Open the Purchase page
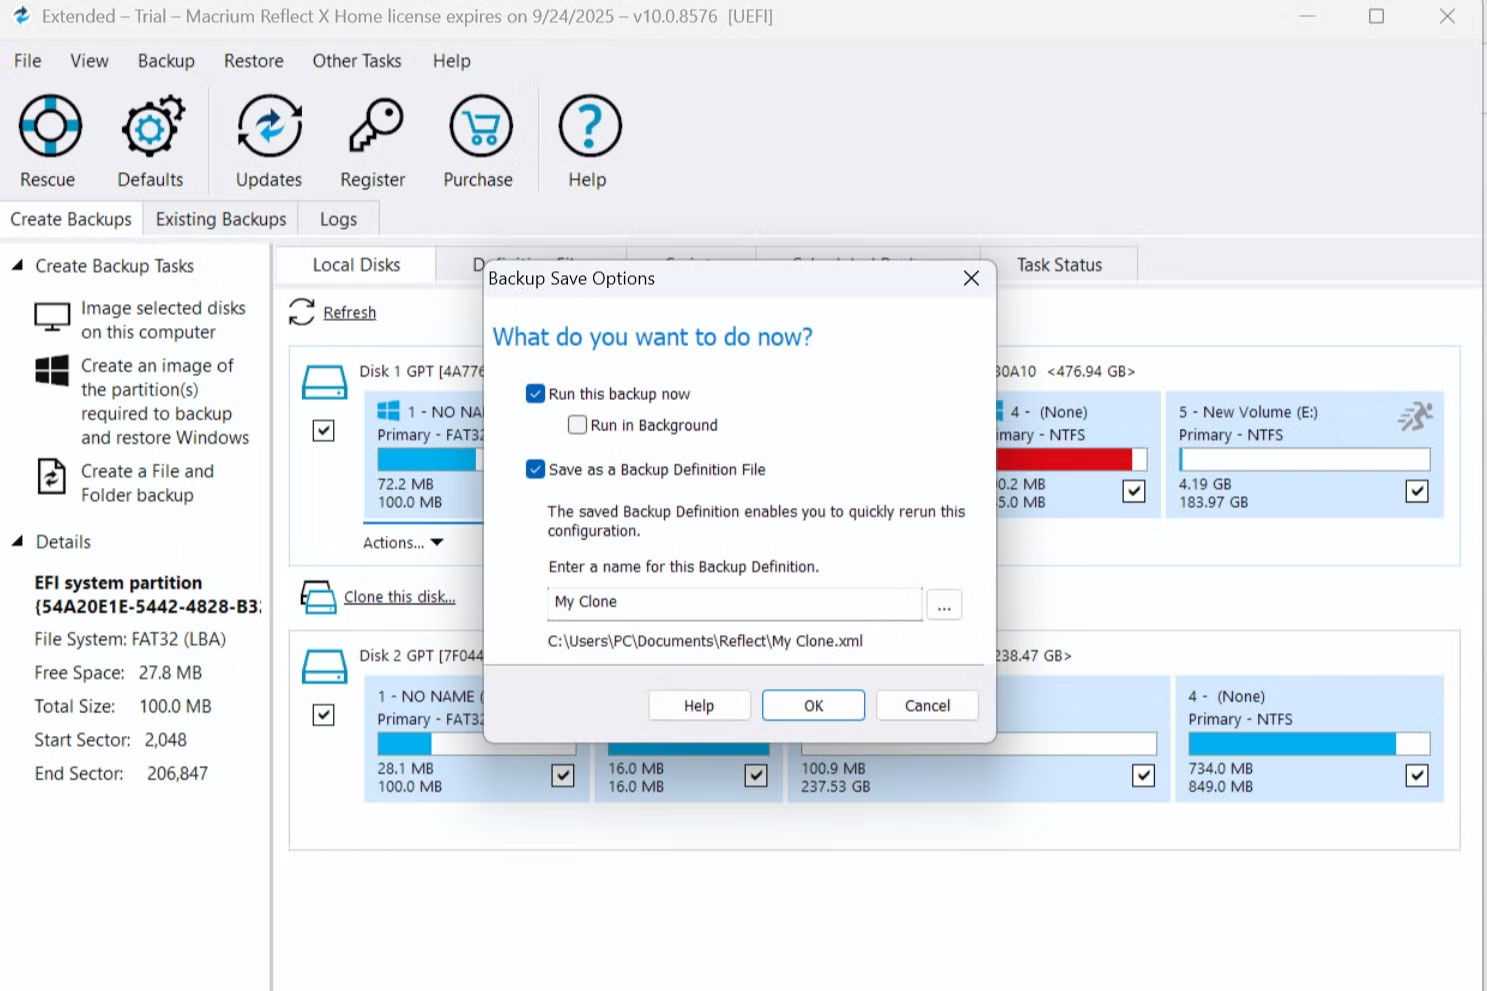 [x=478, y=140]
